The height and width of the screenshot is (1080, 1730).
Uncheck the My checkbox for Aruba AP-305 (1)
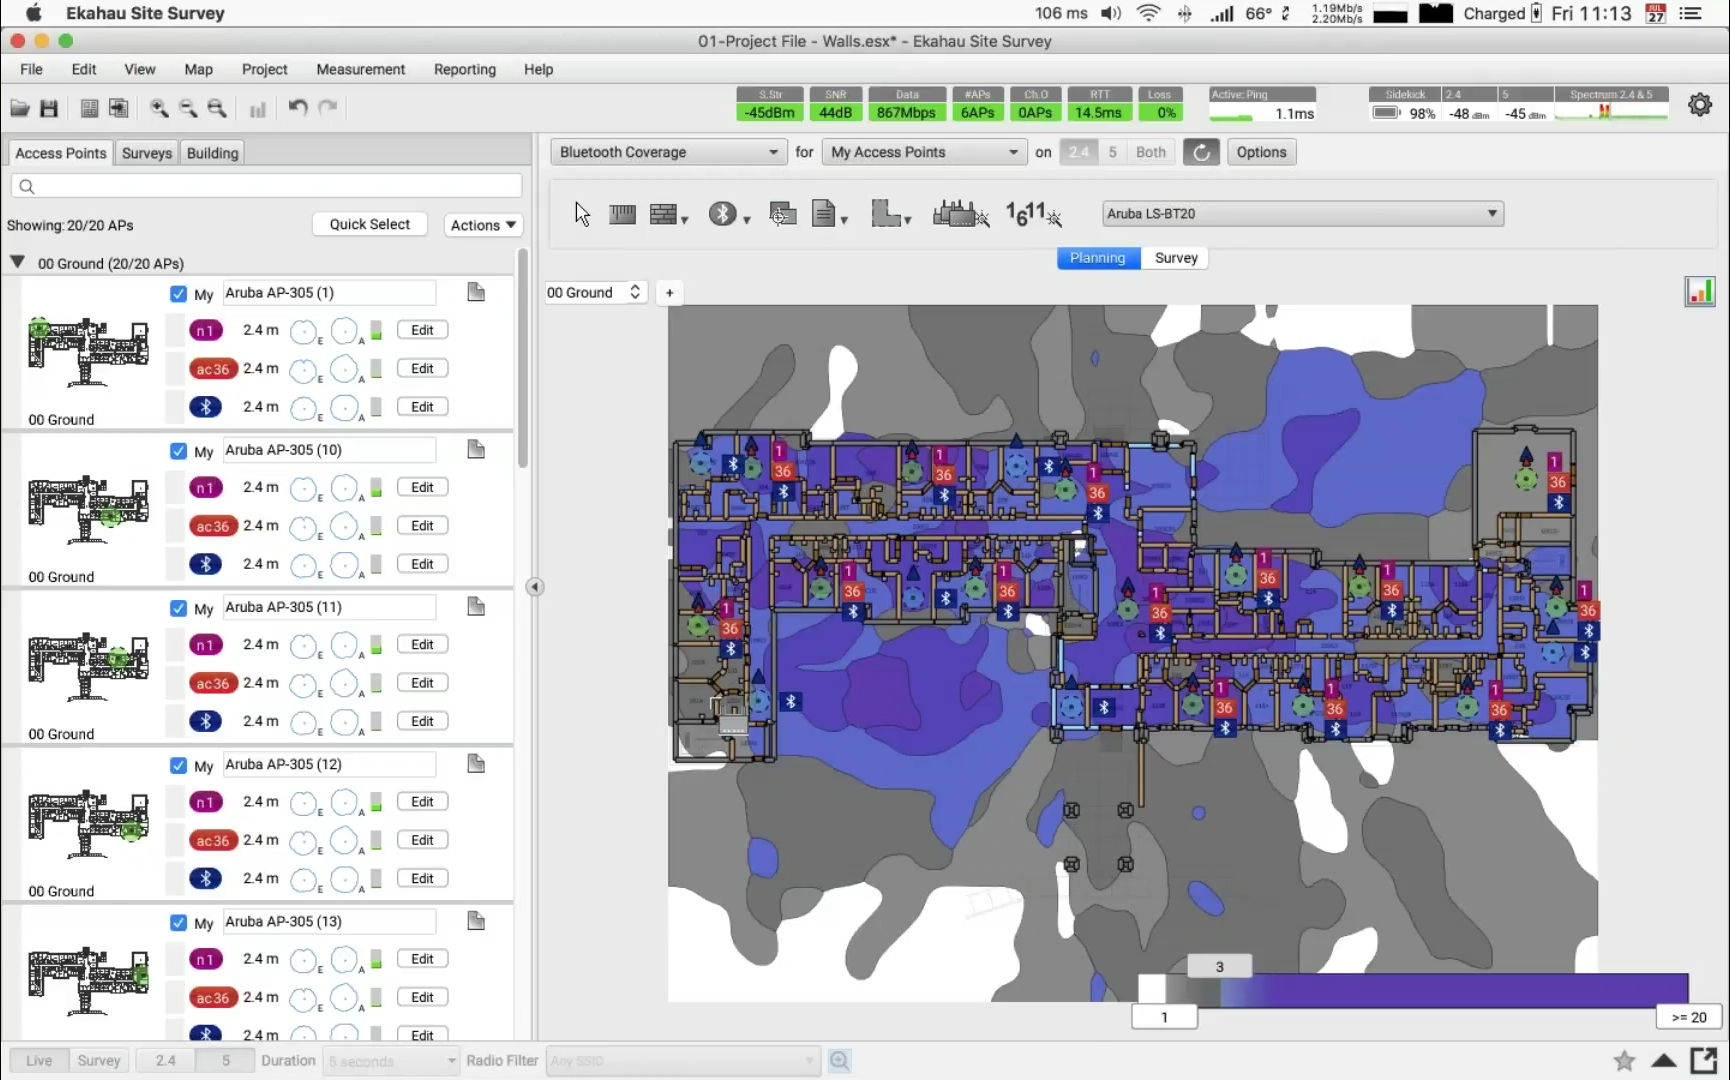click(x=178, y=294)
